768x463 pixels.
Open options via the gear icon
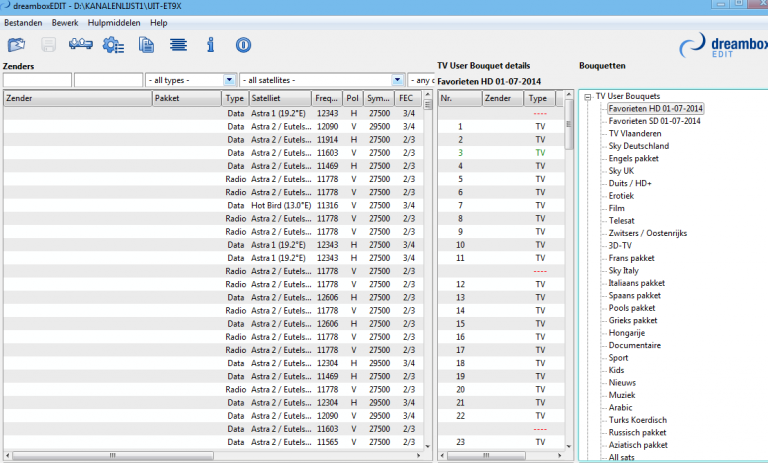coord(113,44)
